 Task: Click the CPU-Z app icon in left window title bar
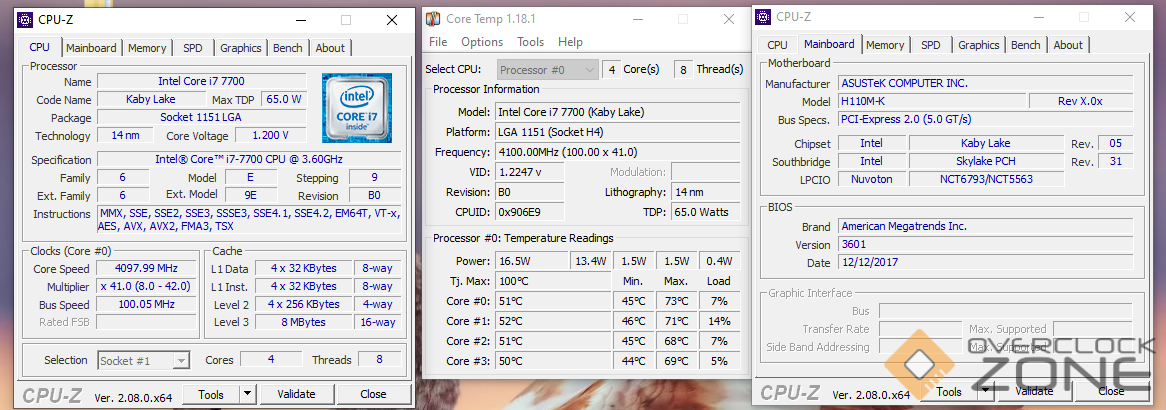click(x=25, y=20)
